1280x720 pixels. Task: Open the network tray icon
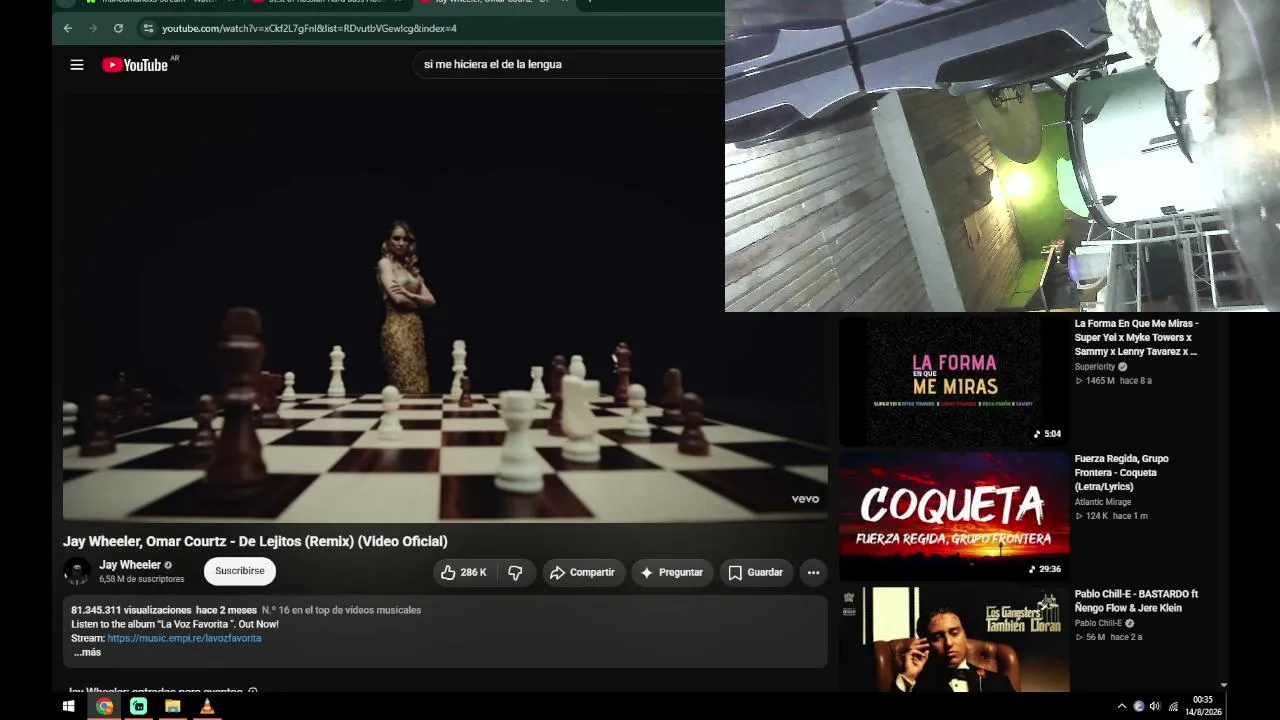1173,706
